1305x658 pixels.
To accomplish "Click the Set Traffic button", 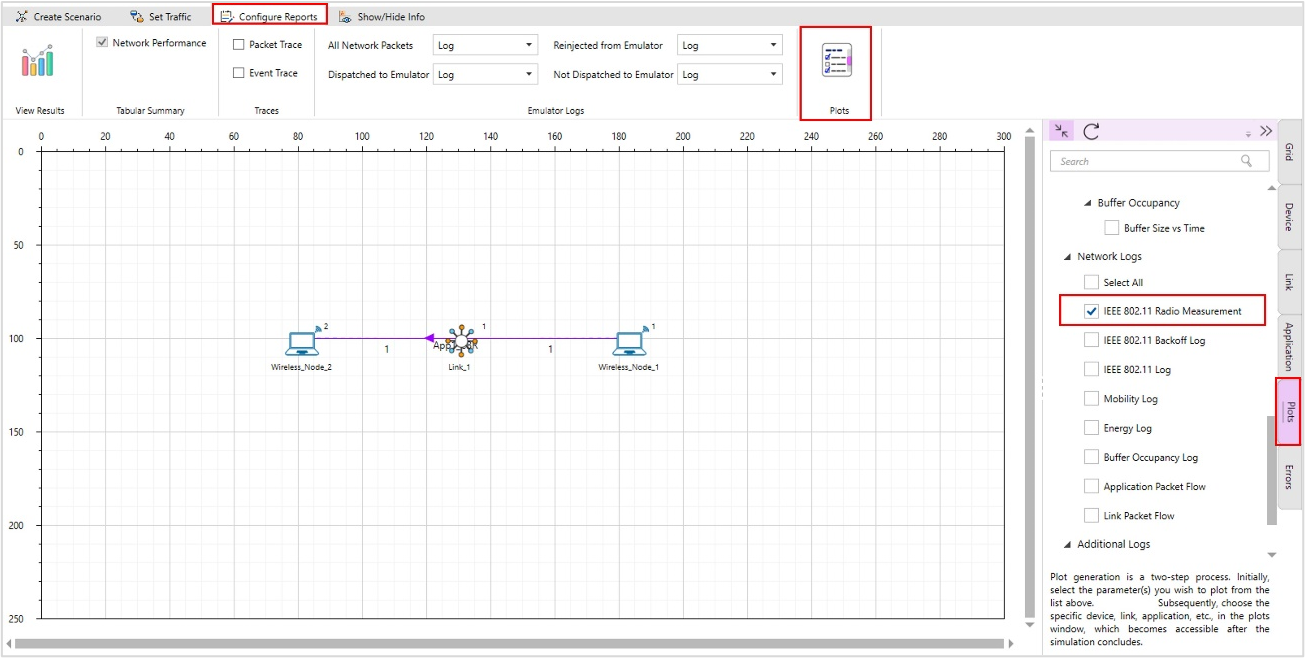I will [160, 16].
